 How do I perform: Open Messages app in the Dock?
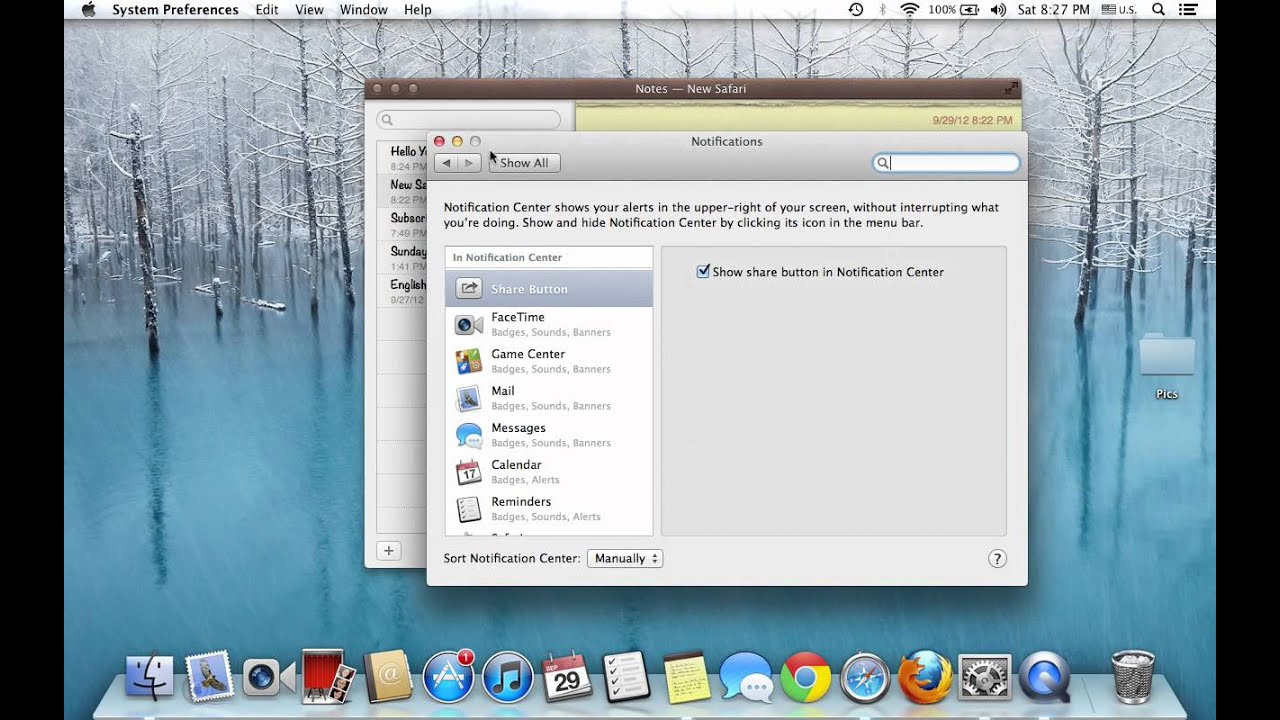click(x=746, y=677)
